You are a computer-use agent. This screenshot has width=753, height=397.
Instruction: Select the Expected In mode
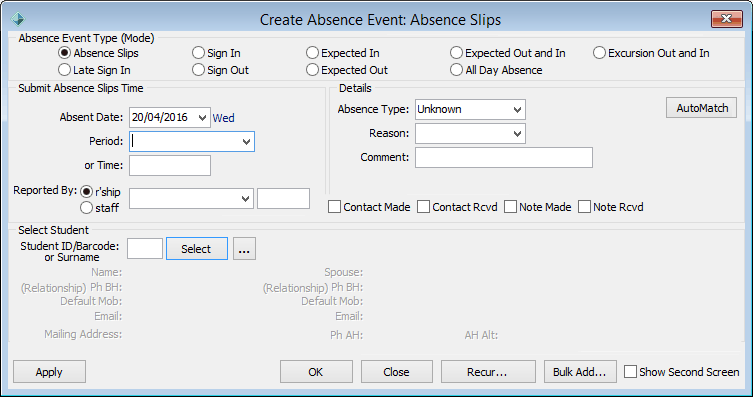point(312,53)
